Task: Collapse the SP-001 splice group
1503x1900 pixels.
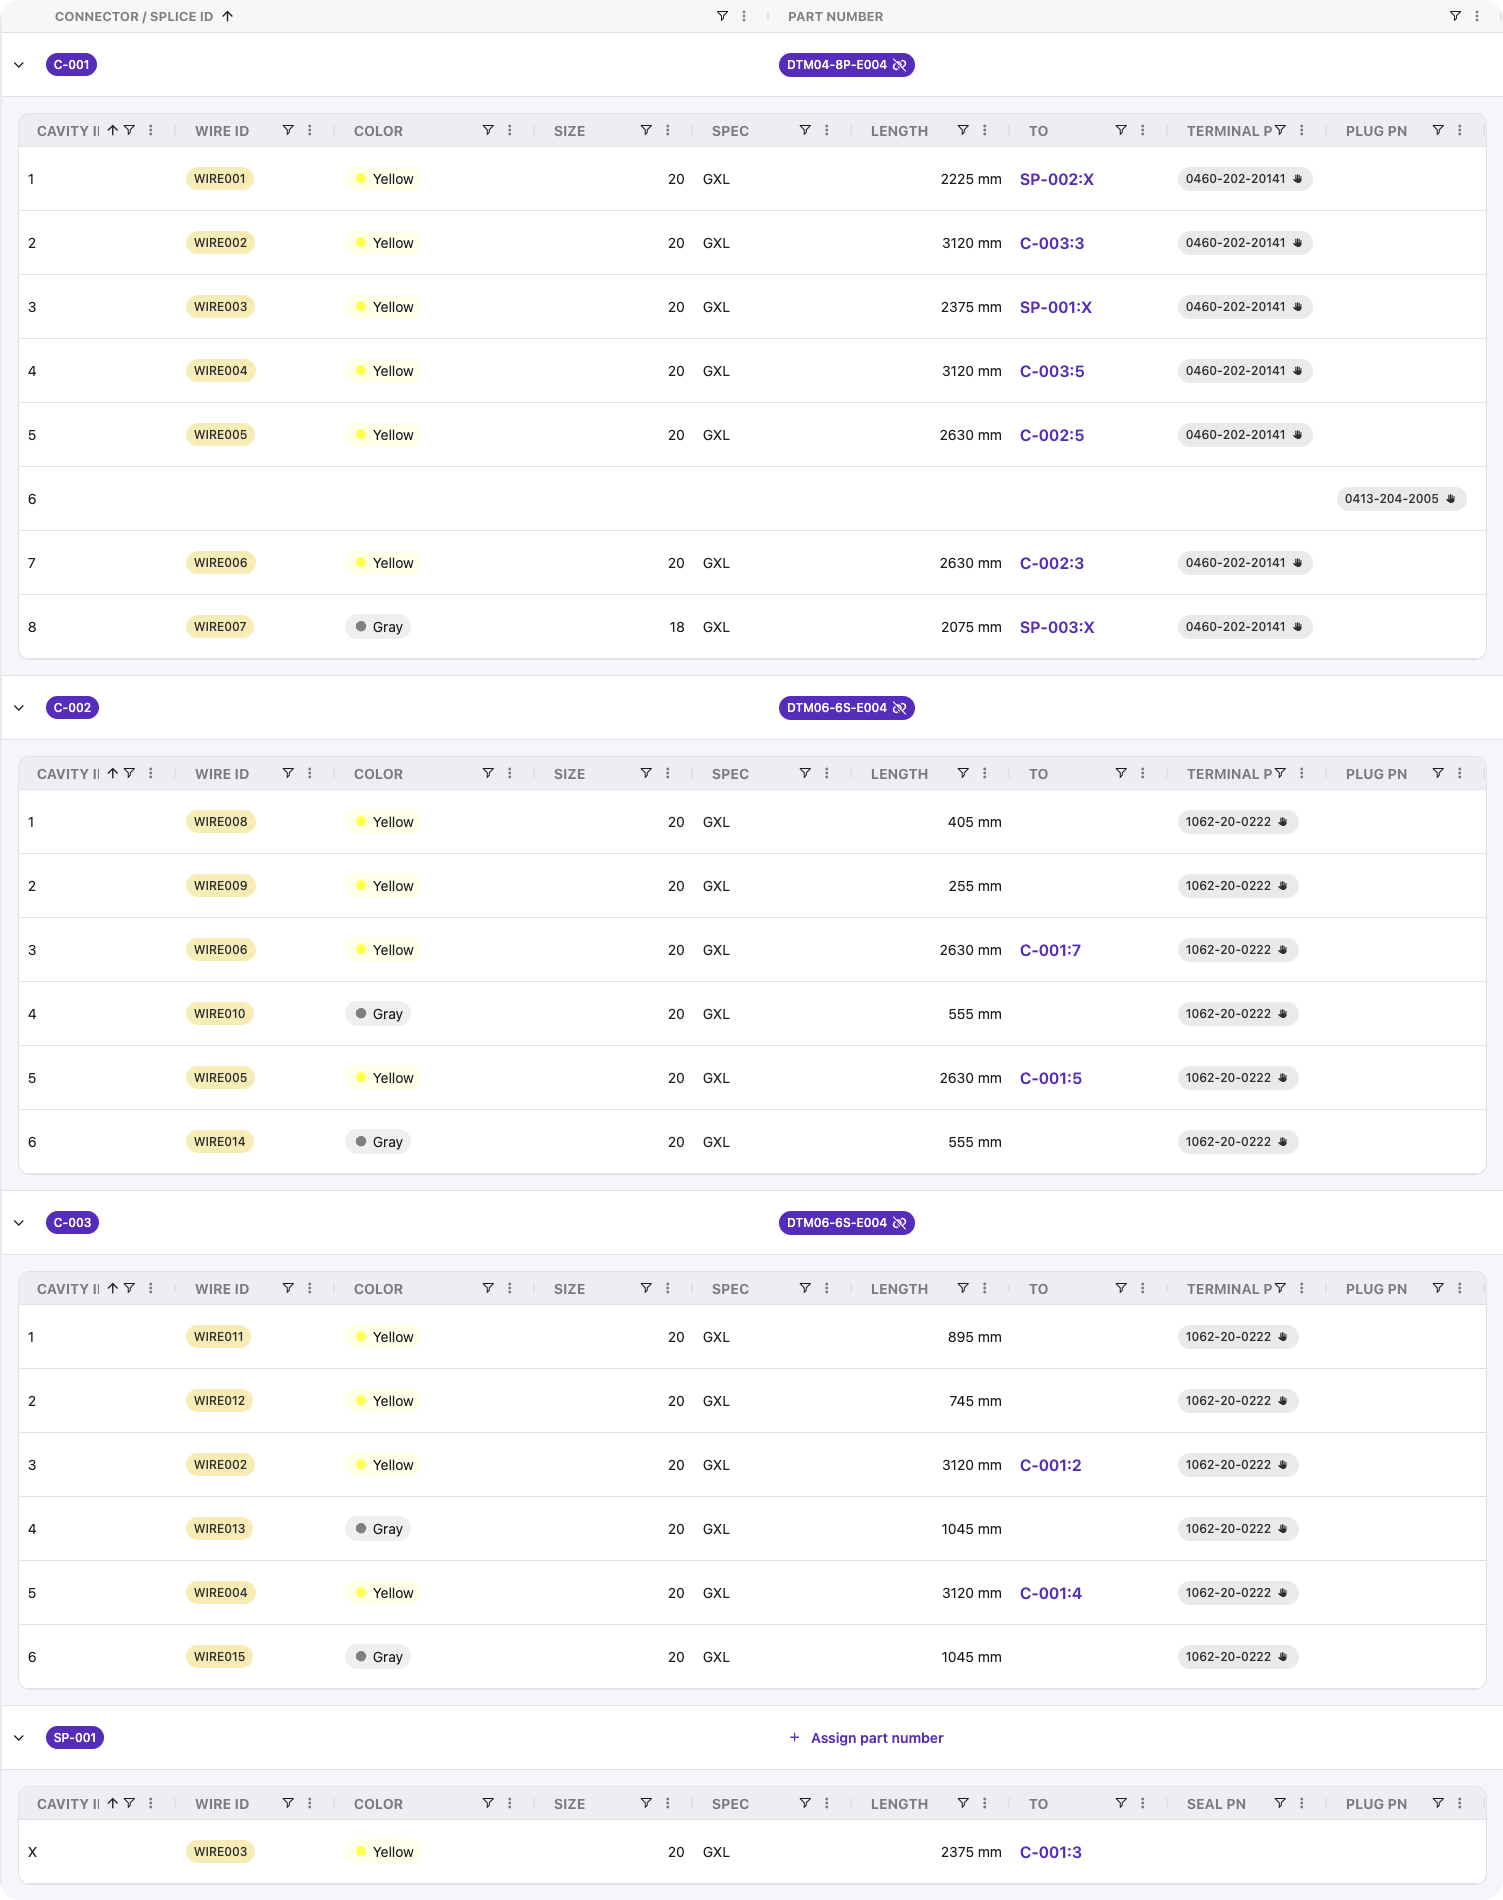Action: 19,1738
